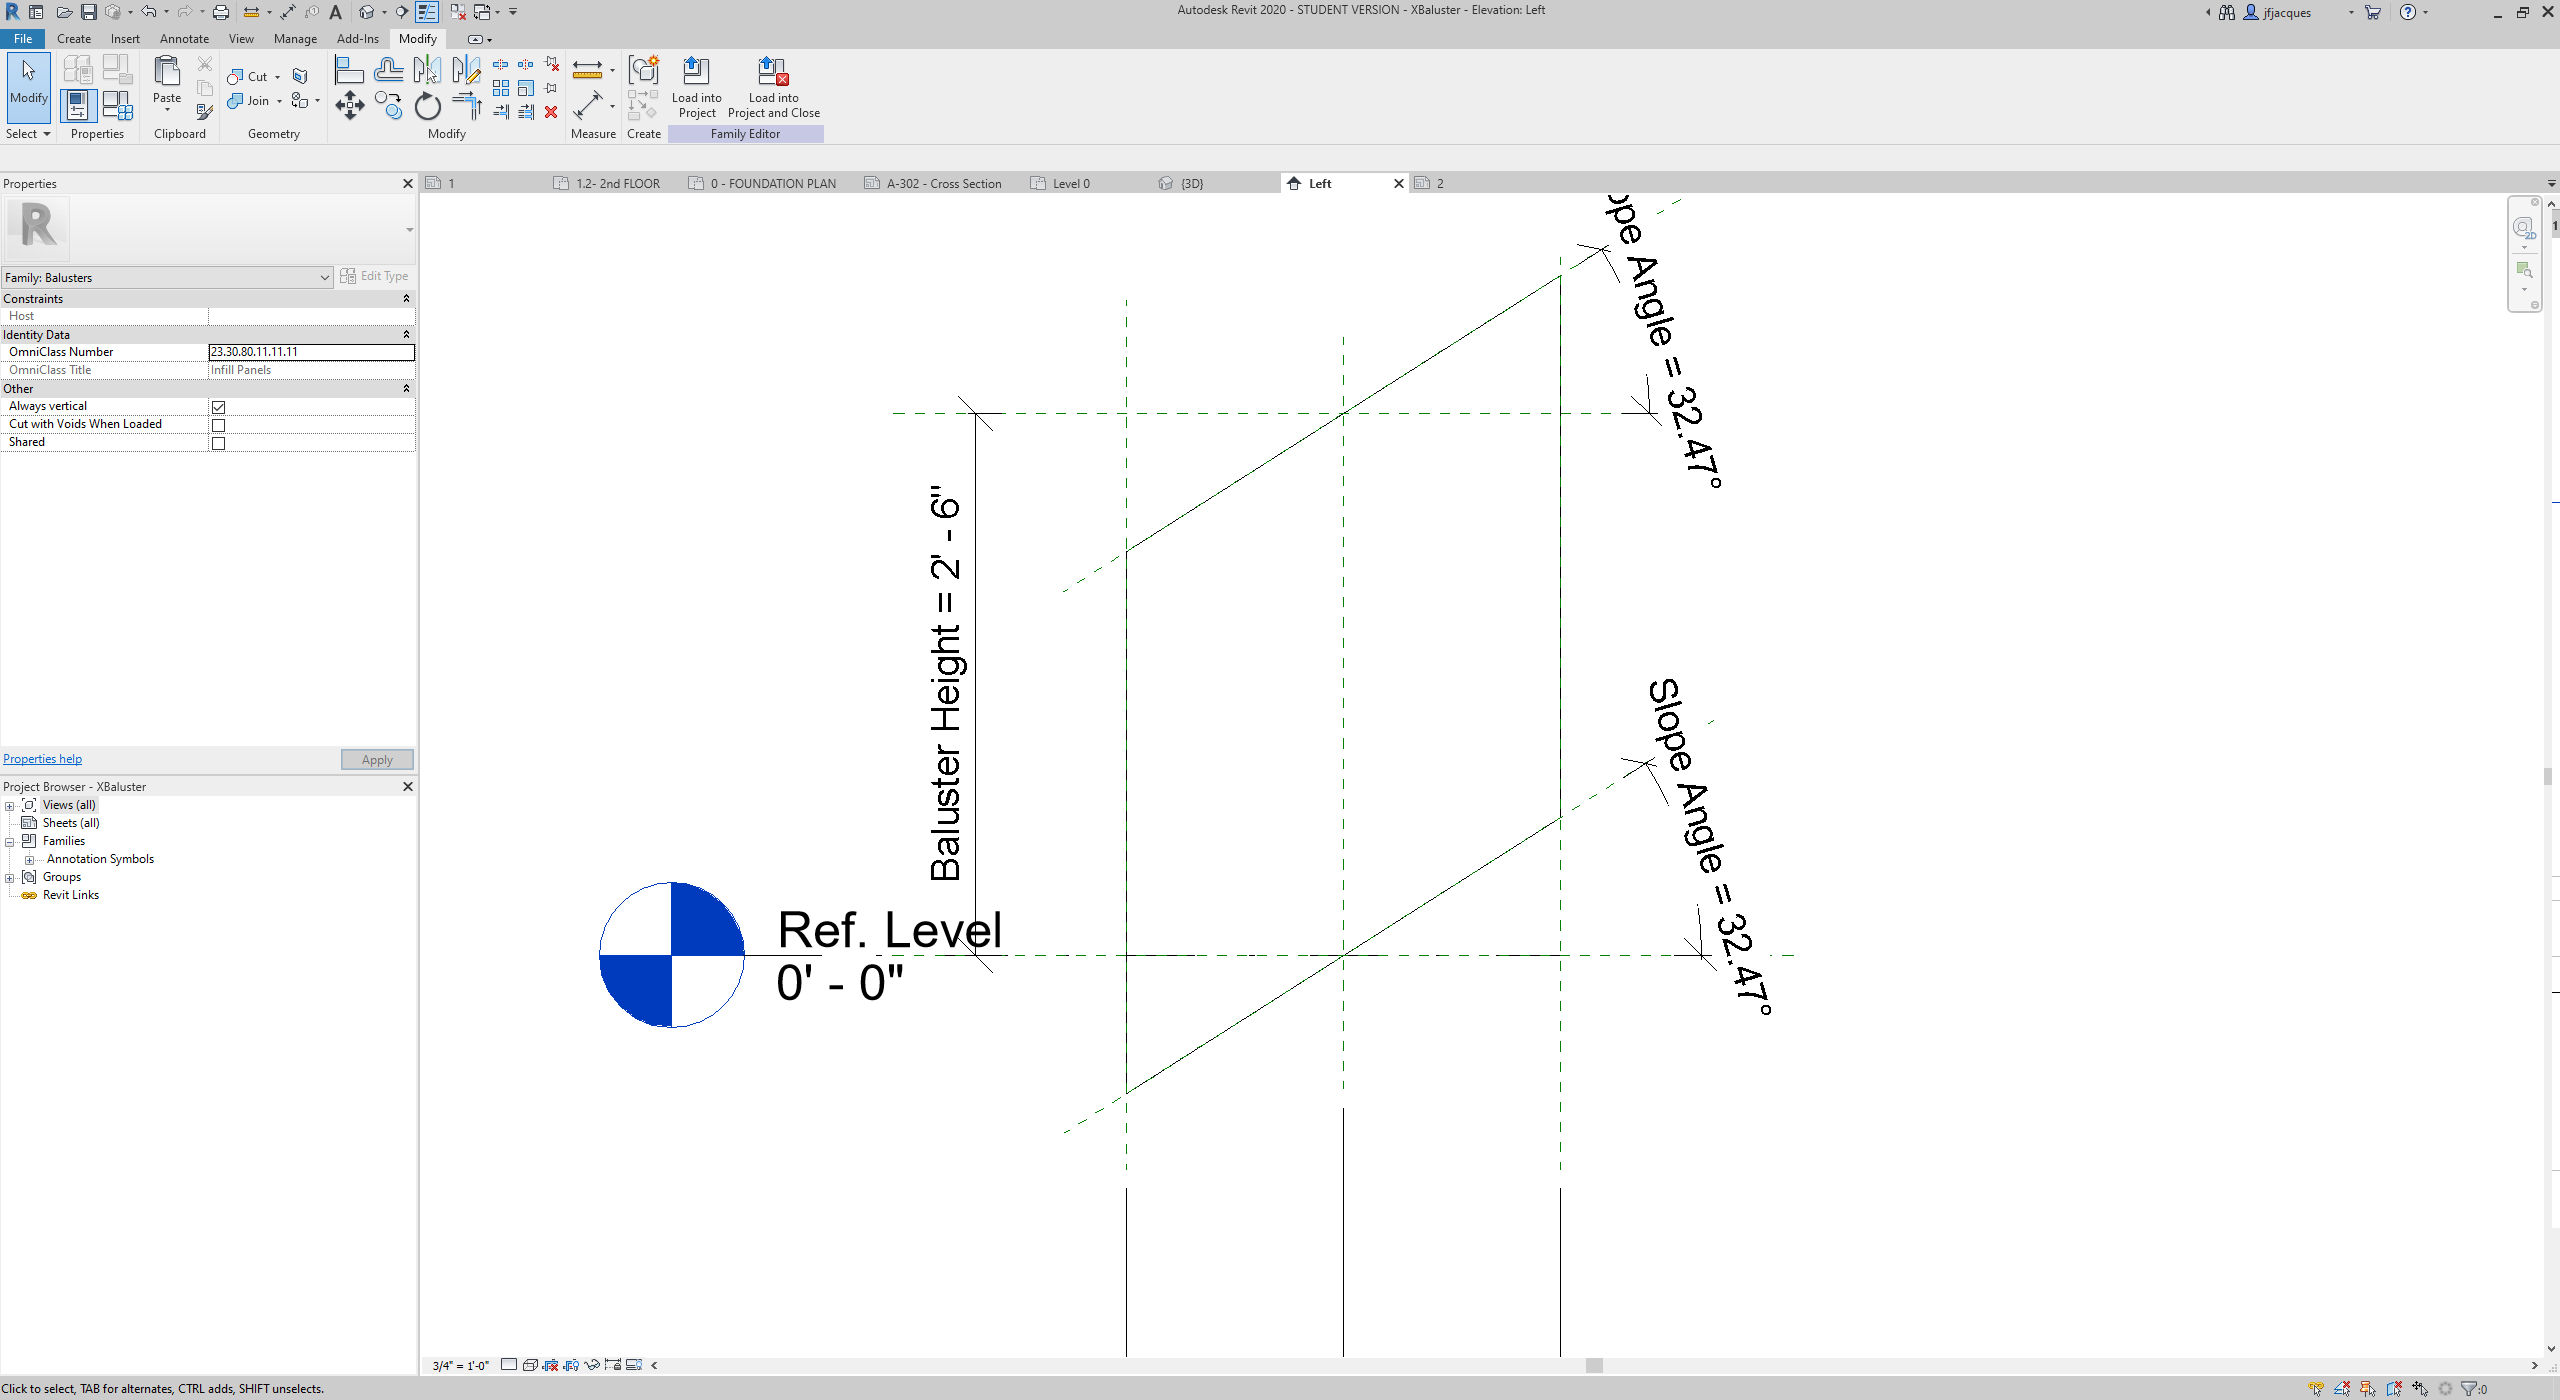Image resolution: width=2560 pixels, height=1400 pixels.
Task: Click Temporary Hide/Isolate sunglasses icon
Action: (x=592, y=1365)
